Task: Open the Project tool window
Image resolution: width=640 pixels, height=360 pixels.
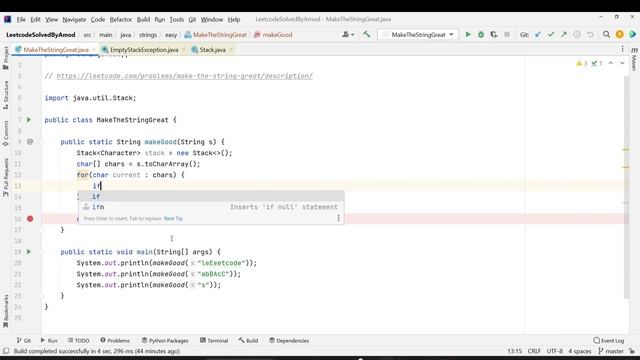Action: (6, 58)
